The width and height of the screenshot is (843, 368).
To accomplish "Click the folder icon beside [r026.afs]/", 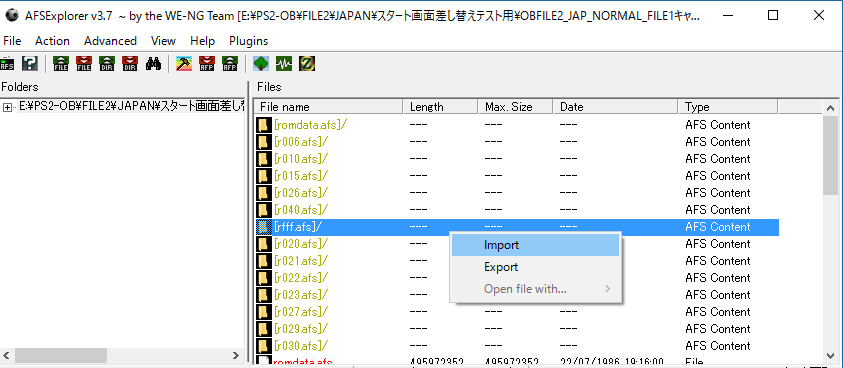I will pos(264,193).
